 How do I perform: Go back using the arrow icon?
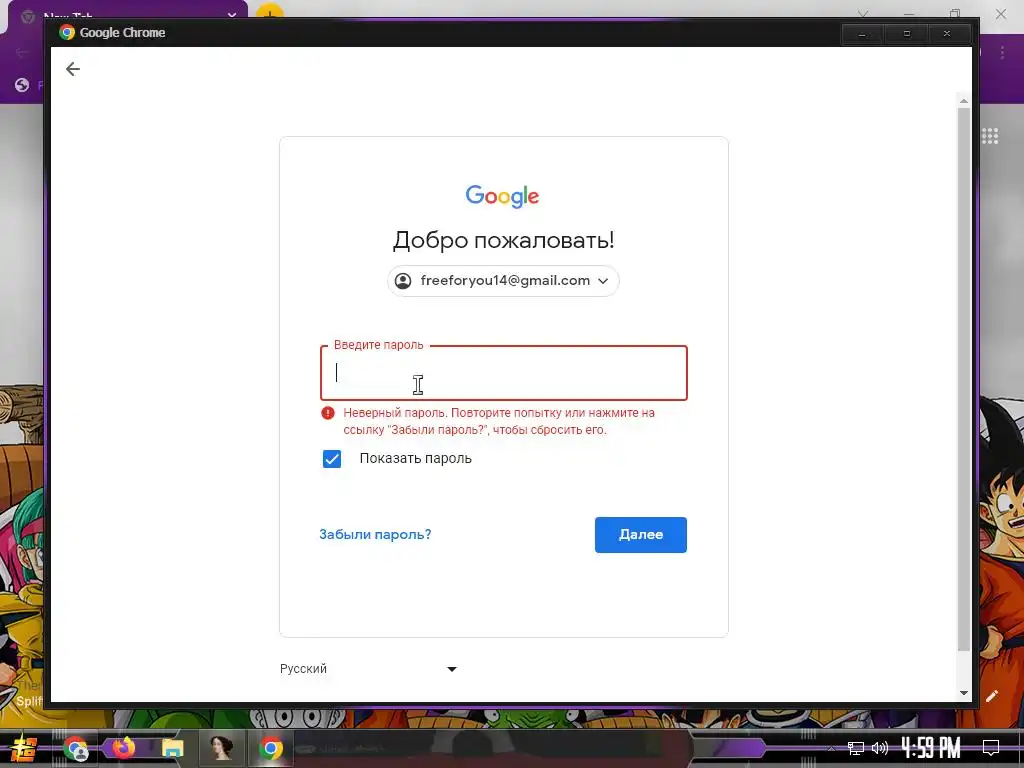[72, 69]
